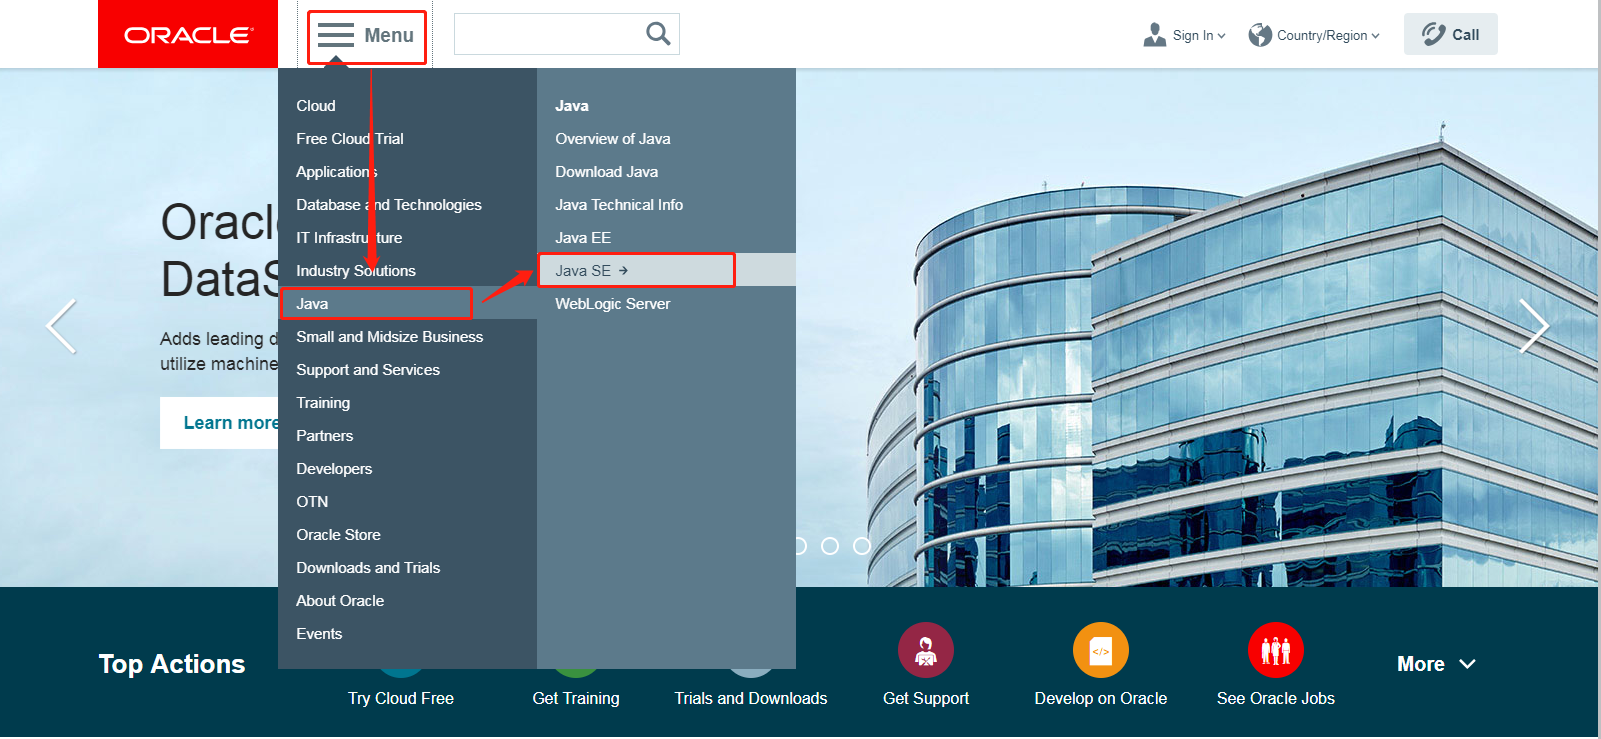Click the Call phone button
The height and width of the screenshot is (739, 1601).
[1450, 34]
